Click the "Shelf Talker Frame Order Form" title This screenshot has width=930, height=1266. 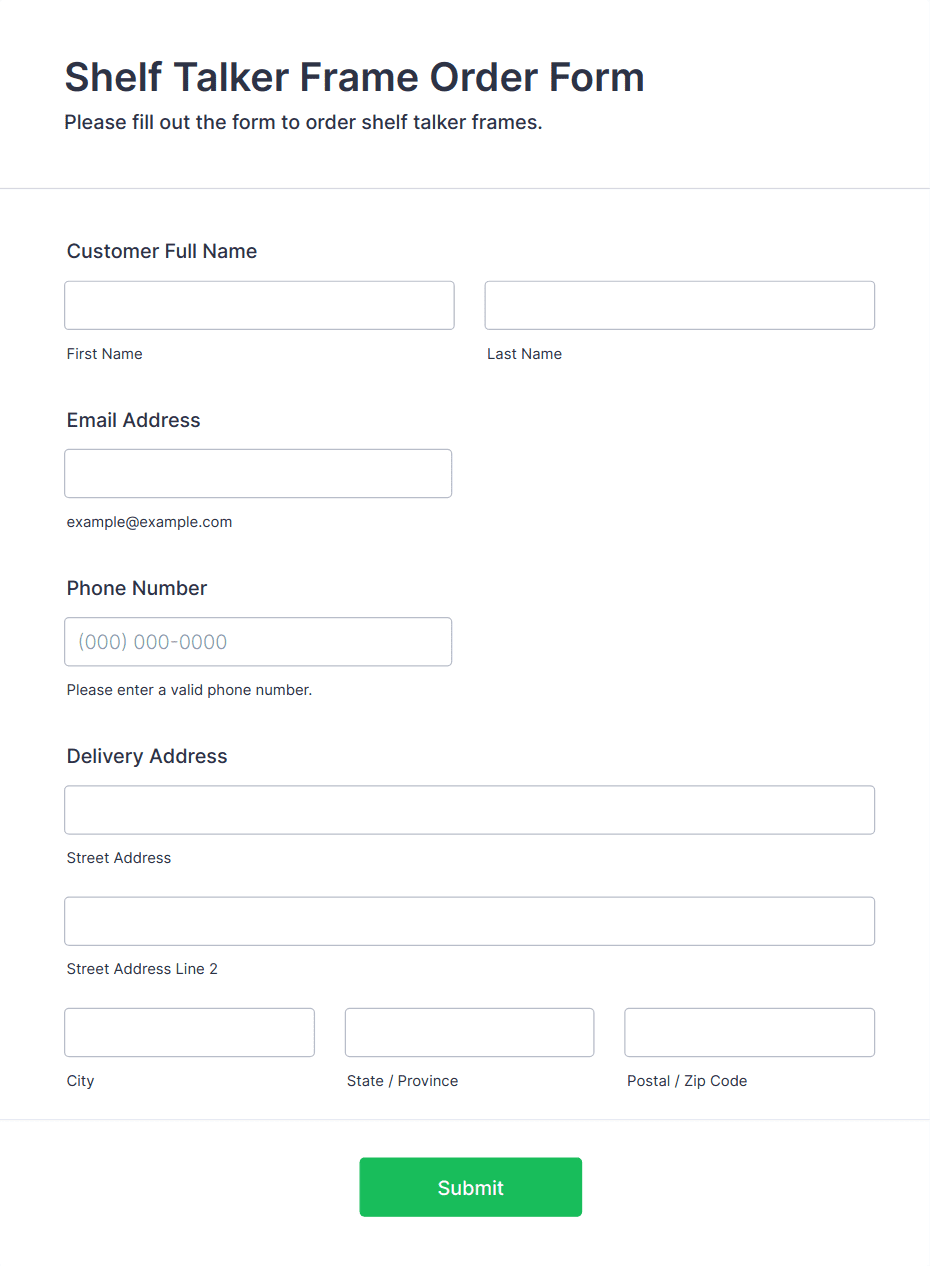tap(354, 77)
